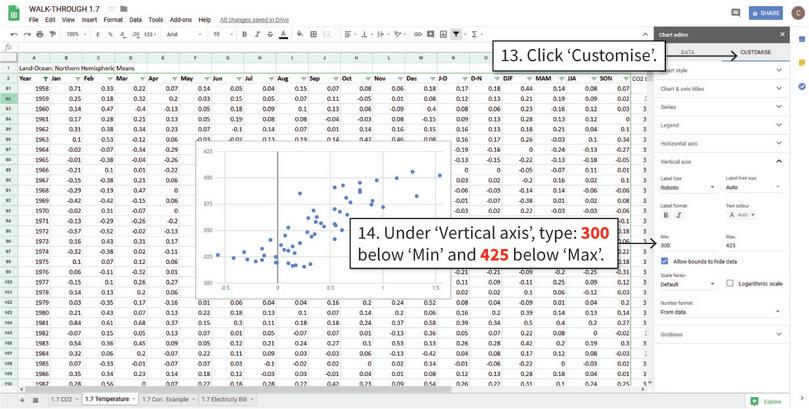The image size is (809, 409).
Task: Expand the Series section
Action: click(721, 107)
